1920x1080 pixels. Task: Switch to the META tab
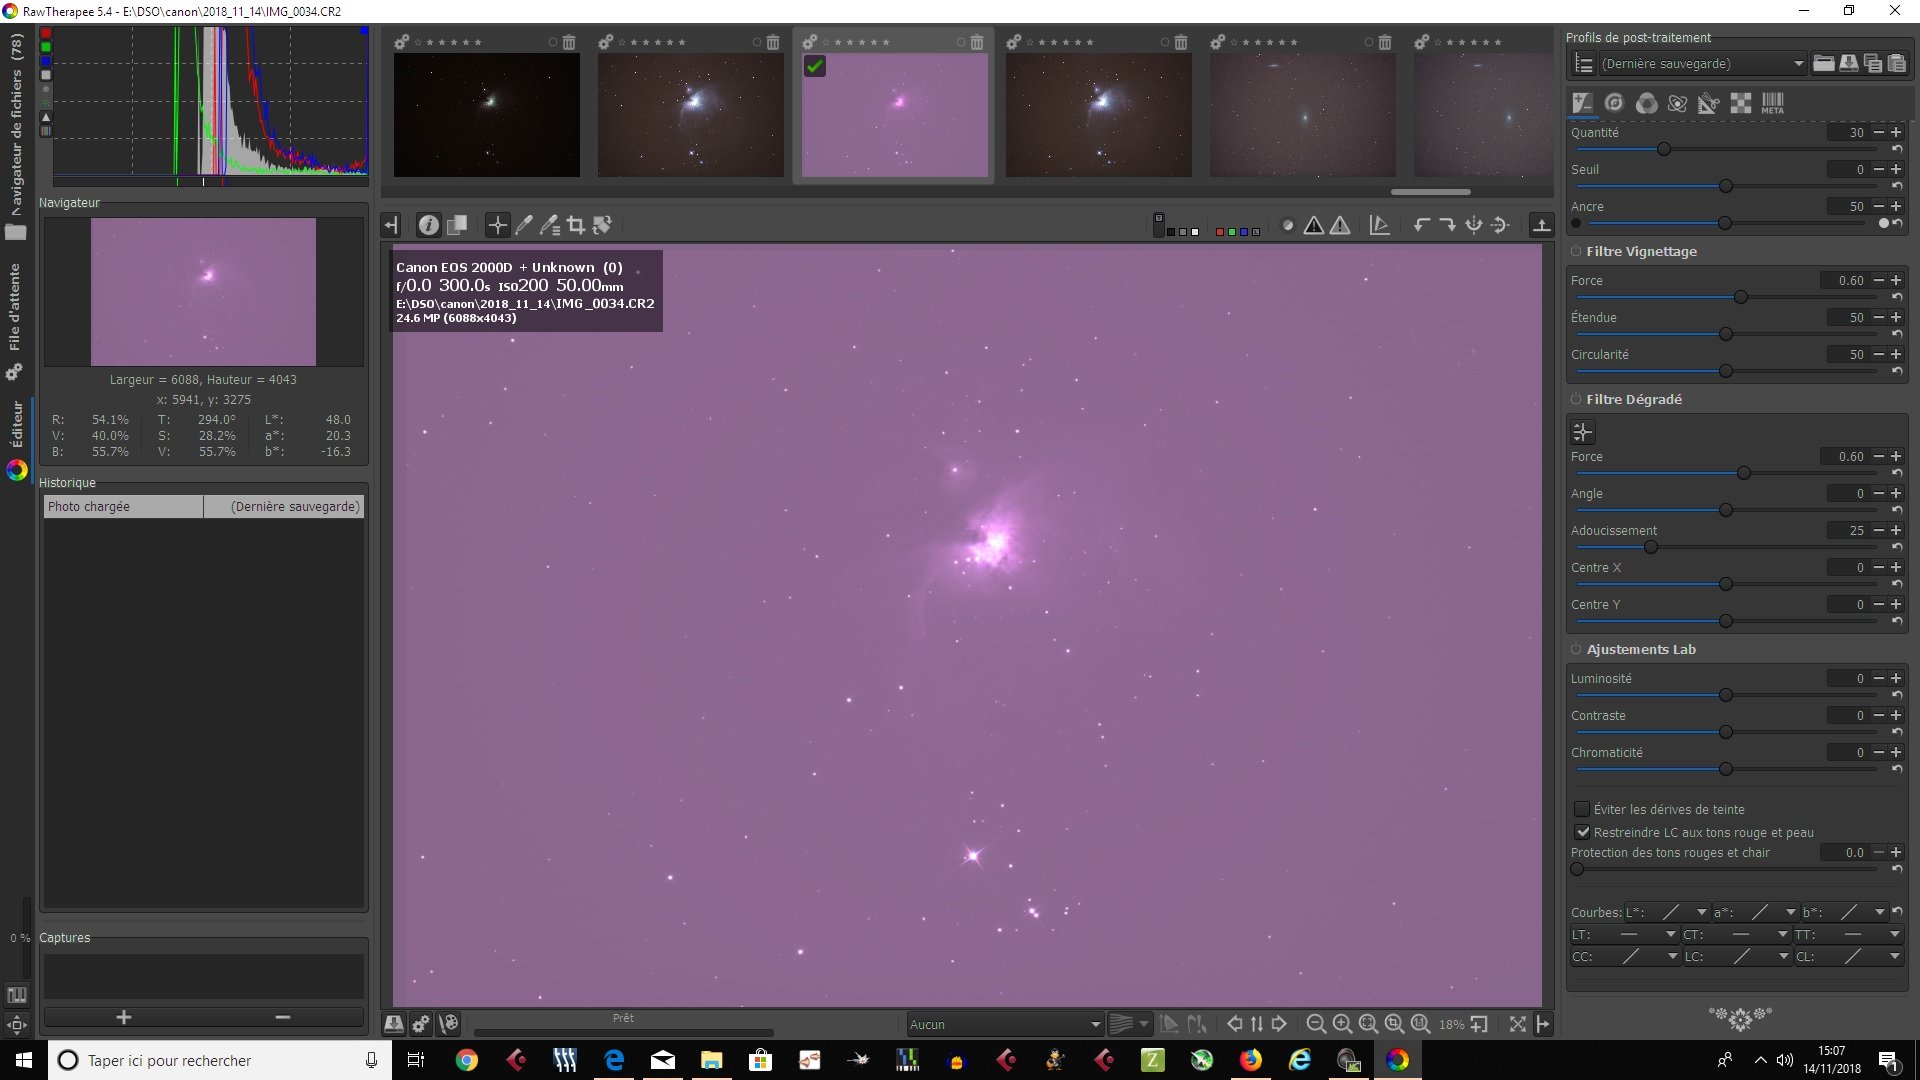point(1772,103)
